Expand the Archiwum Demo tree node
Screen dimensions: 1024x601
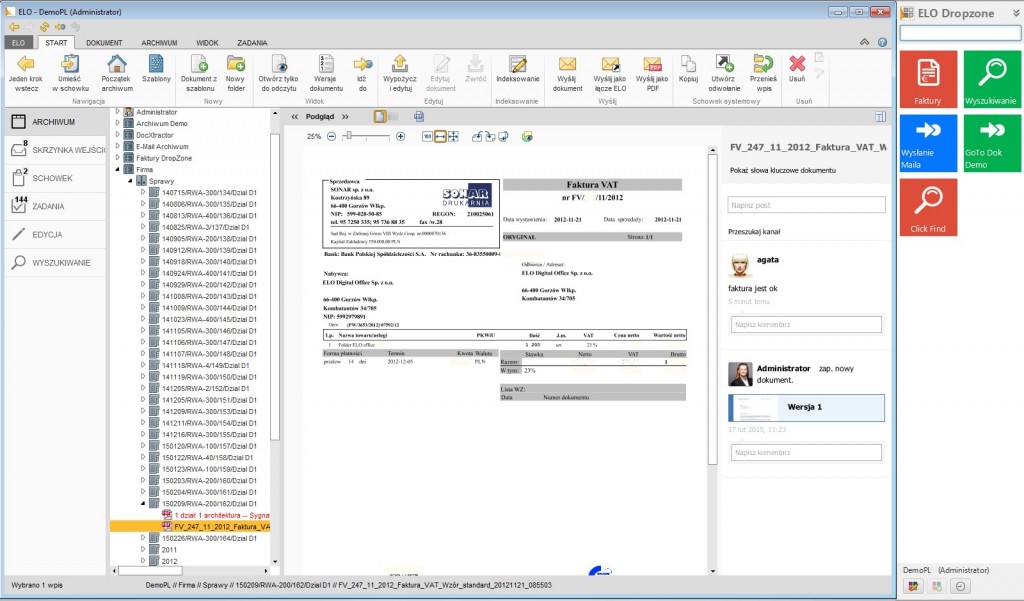(118, 123)
